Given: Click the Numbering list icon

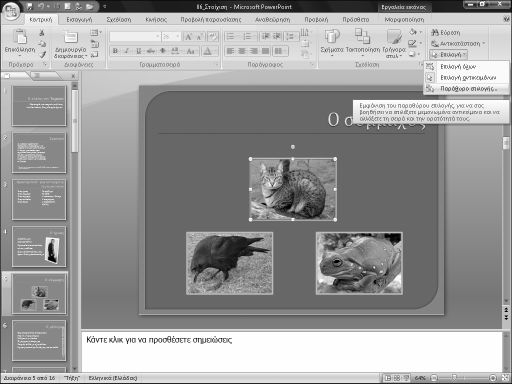Looking at the screenshot, I should coord(248,36).
